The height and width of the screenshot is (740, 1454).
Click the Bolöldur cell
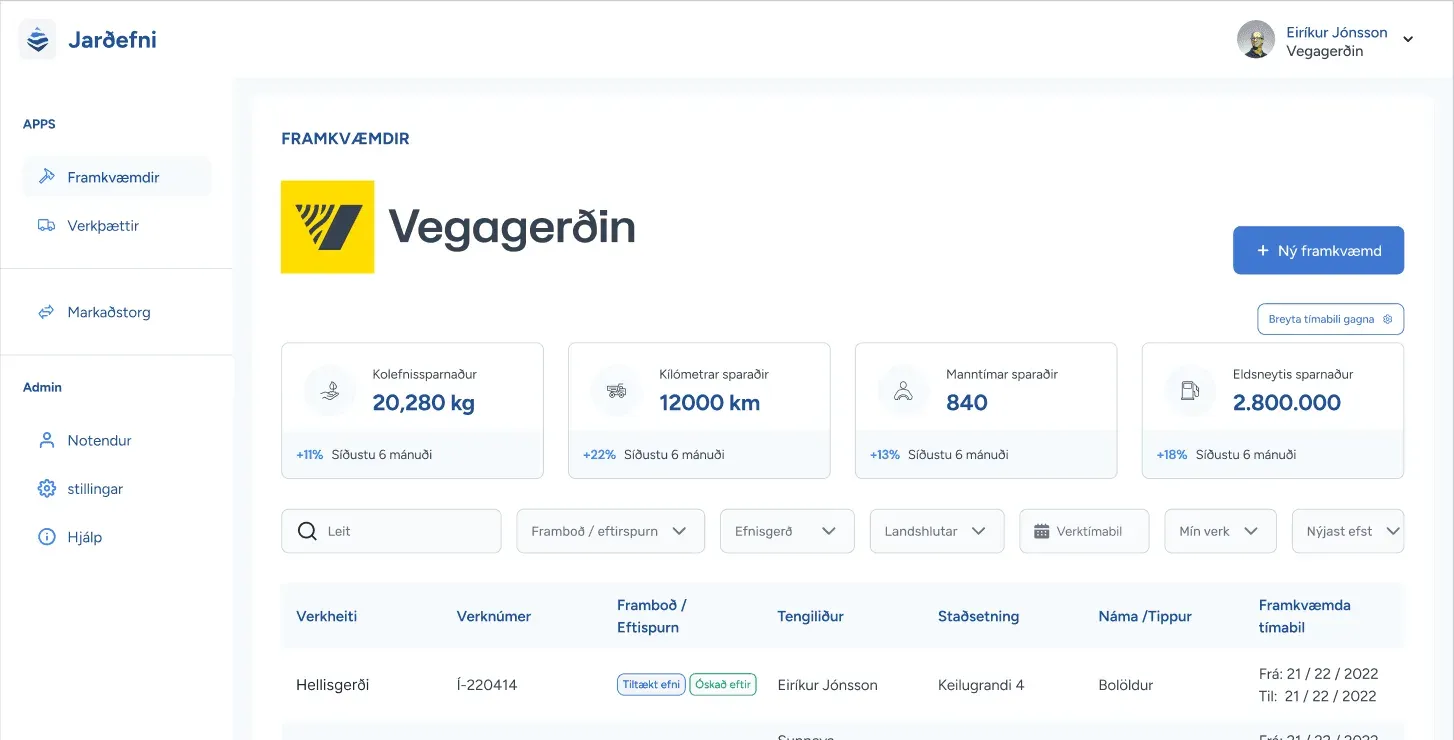point(1126,685)
